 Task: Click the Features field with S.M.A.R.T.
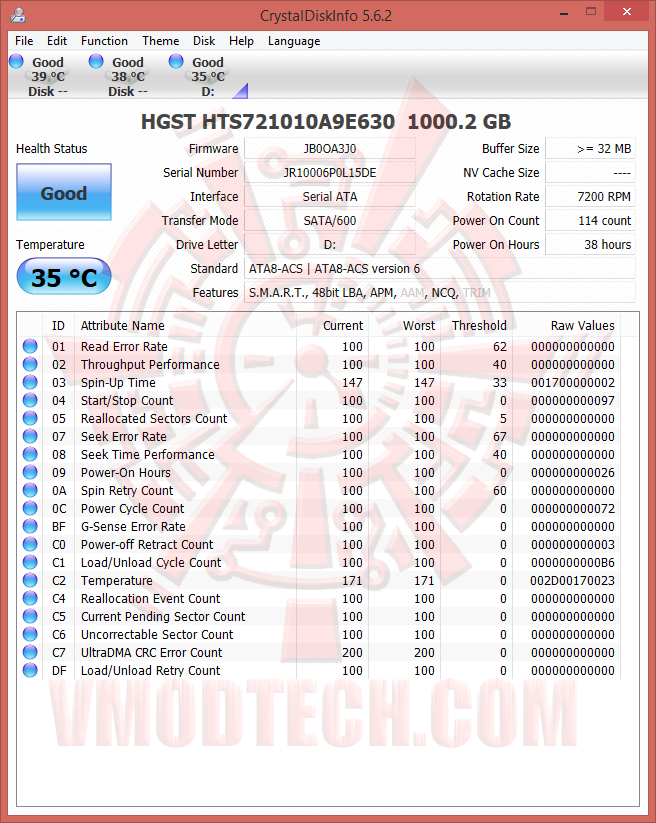[440, 292]
